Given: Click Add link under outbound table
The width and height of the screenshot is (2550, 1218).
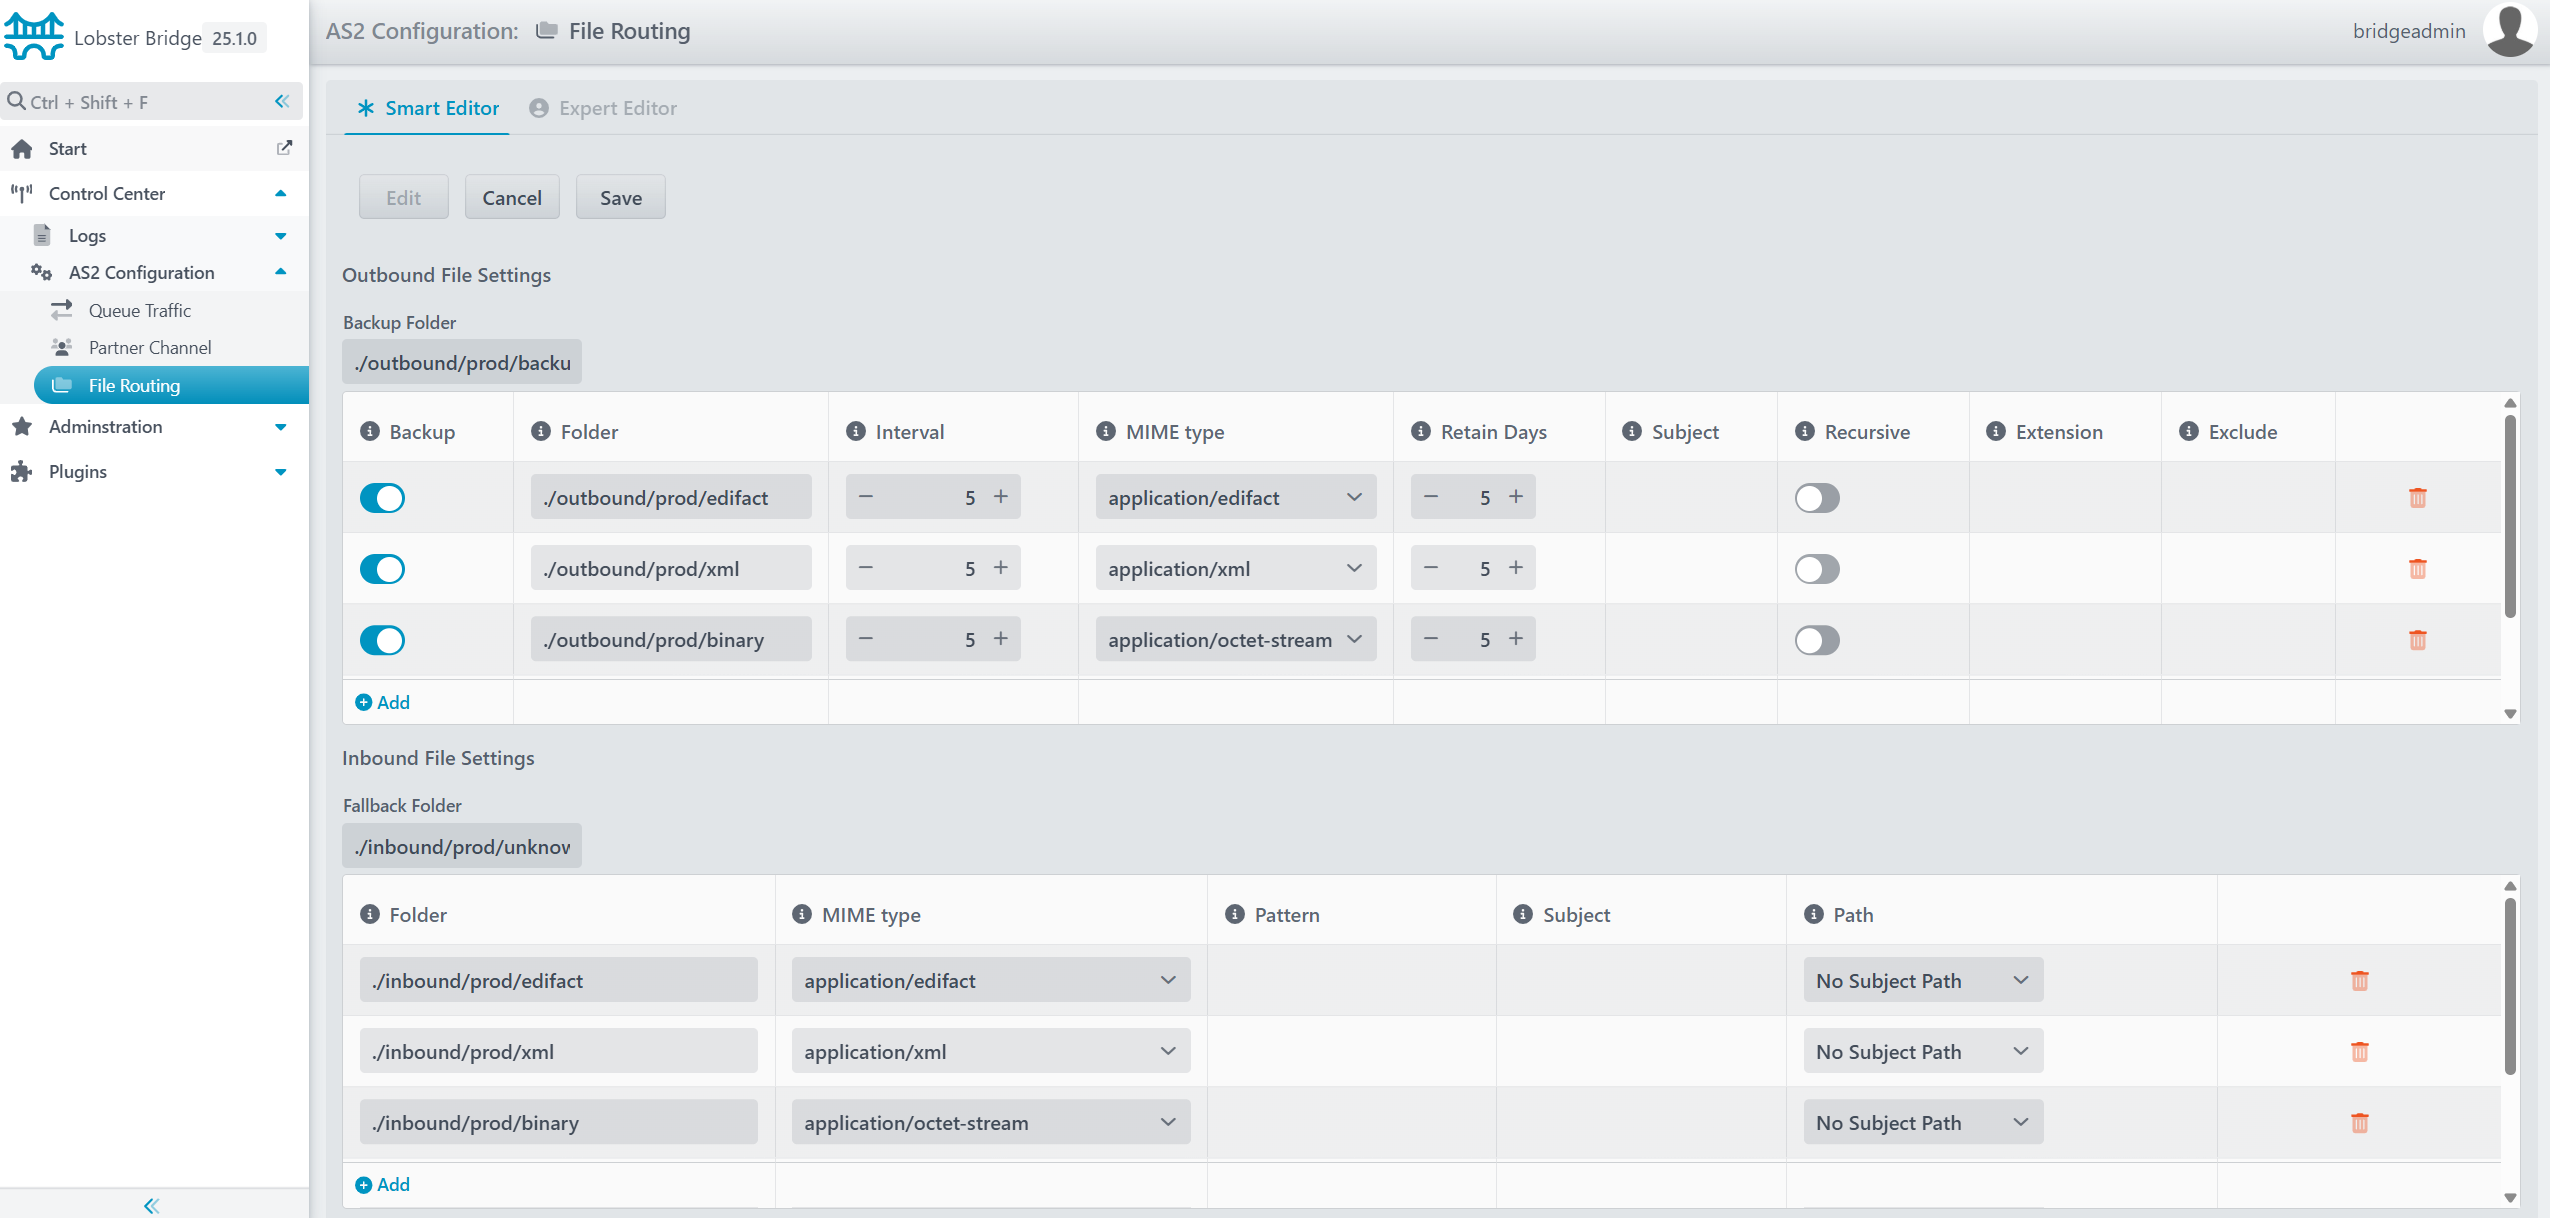Looking at the screenshot, I should 383,702.
